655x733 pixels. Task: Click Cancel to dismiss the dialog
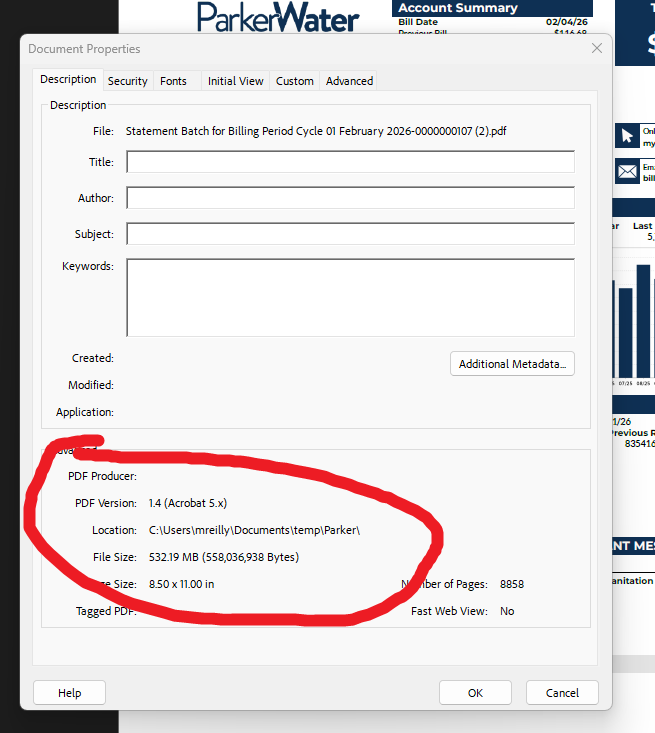[562, 693]
